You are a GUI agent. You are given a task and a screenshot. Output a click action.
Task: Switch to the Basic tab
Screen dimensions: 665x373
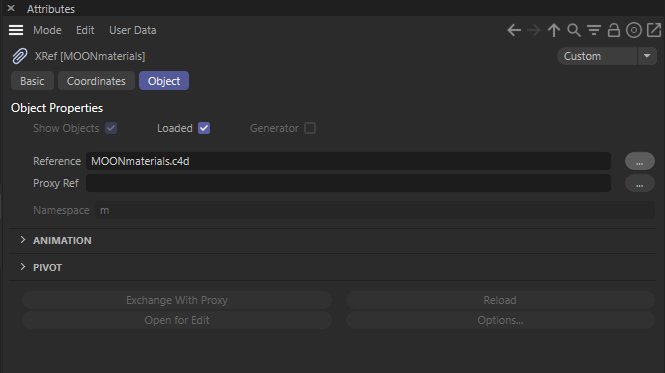click(x=32, y=81)
